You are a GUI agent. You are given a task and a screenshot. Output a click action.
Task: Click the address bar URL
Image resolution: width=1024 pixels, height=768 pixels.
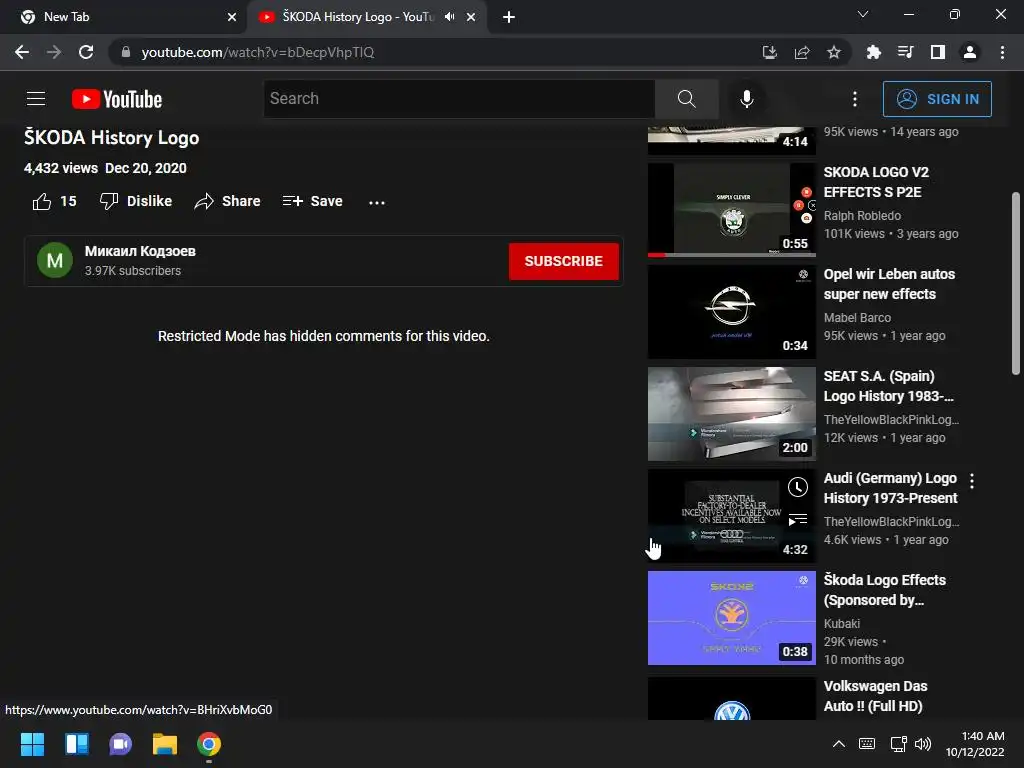tap(258, 52)
